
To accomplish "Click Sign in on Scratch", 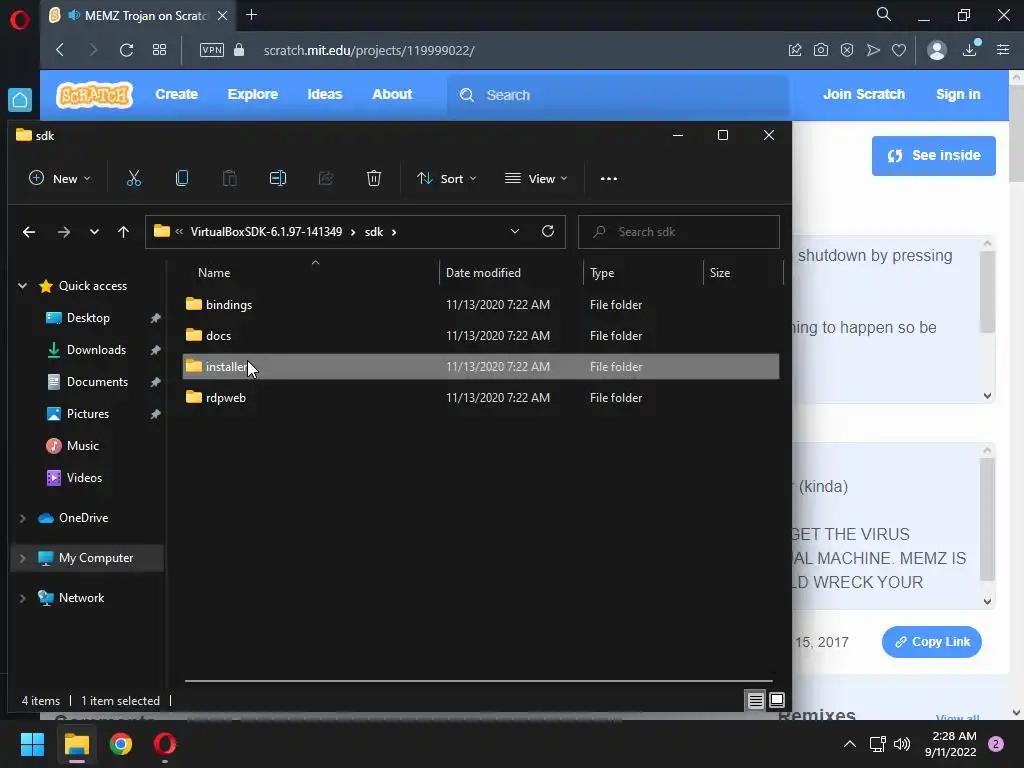I will coord(958,94).
